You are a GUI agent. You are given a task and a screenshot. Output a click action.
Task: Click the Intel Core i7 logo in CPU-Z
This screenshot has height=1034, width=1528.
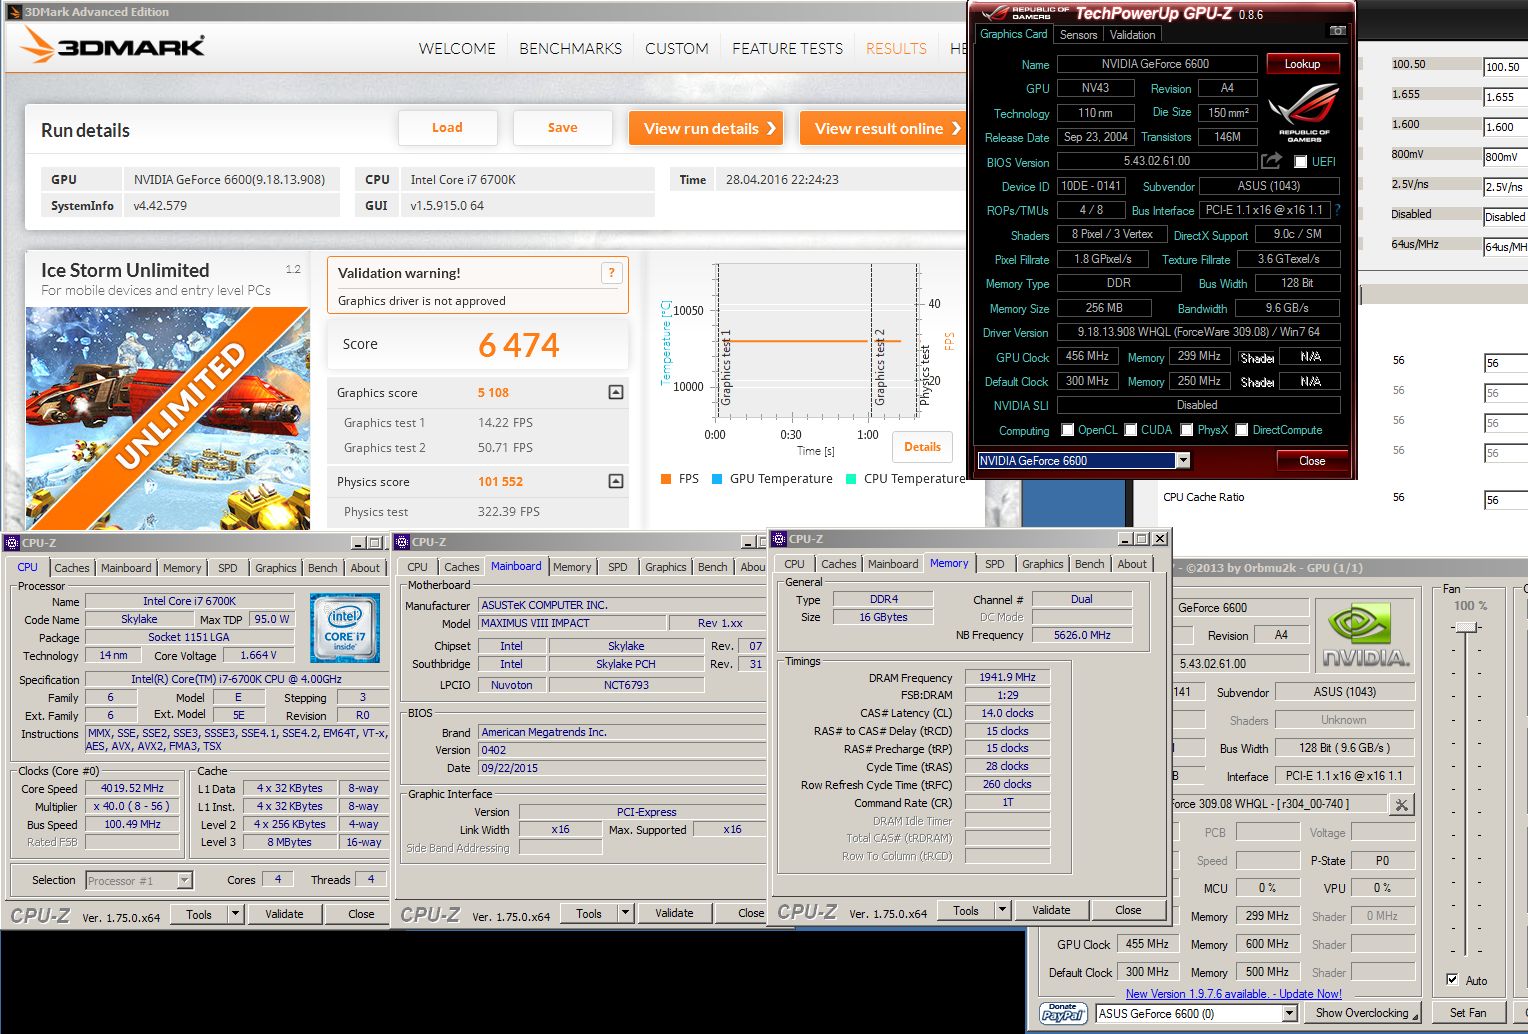tap(344, 628)
